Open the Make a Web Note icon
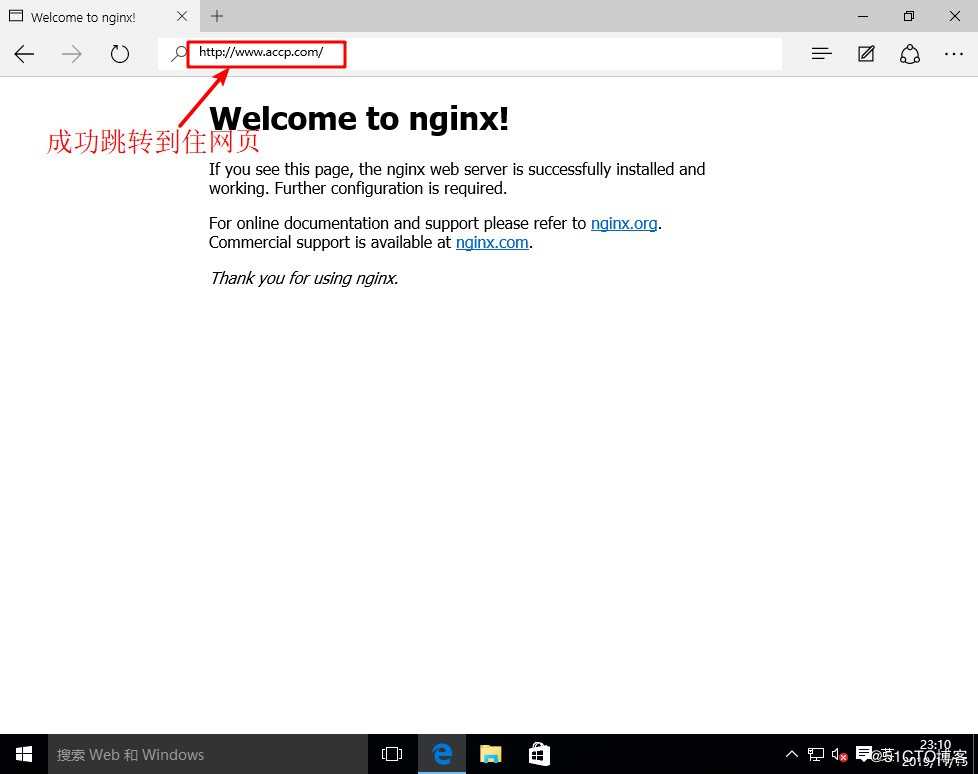This screenshot has width=978, height=774. click(x=866, y=54)
